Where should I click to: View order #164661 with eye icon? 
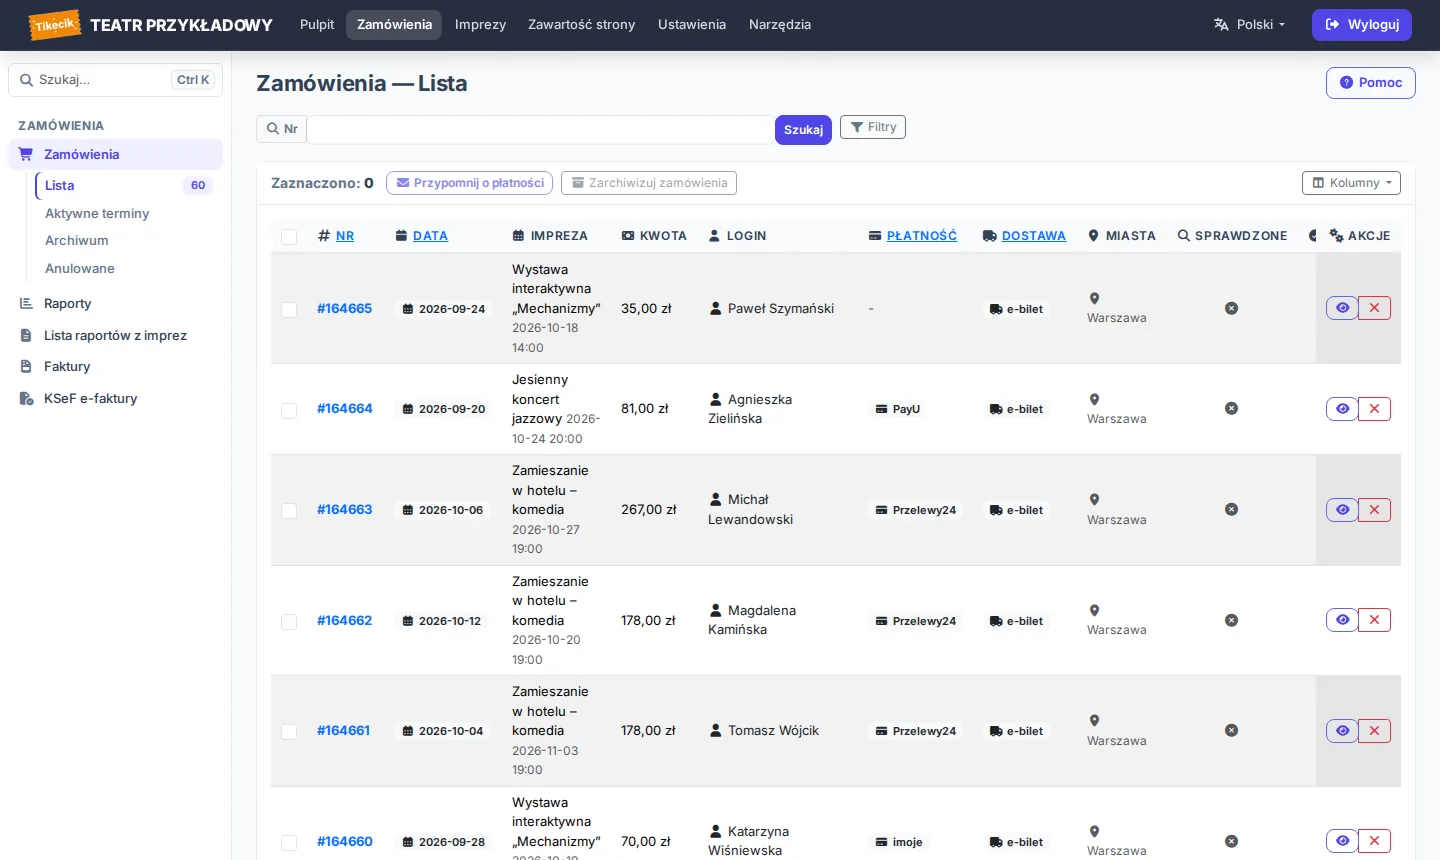[x=1342, y=731]
